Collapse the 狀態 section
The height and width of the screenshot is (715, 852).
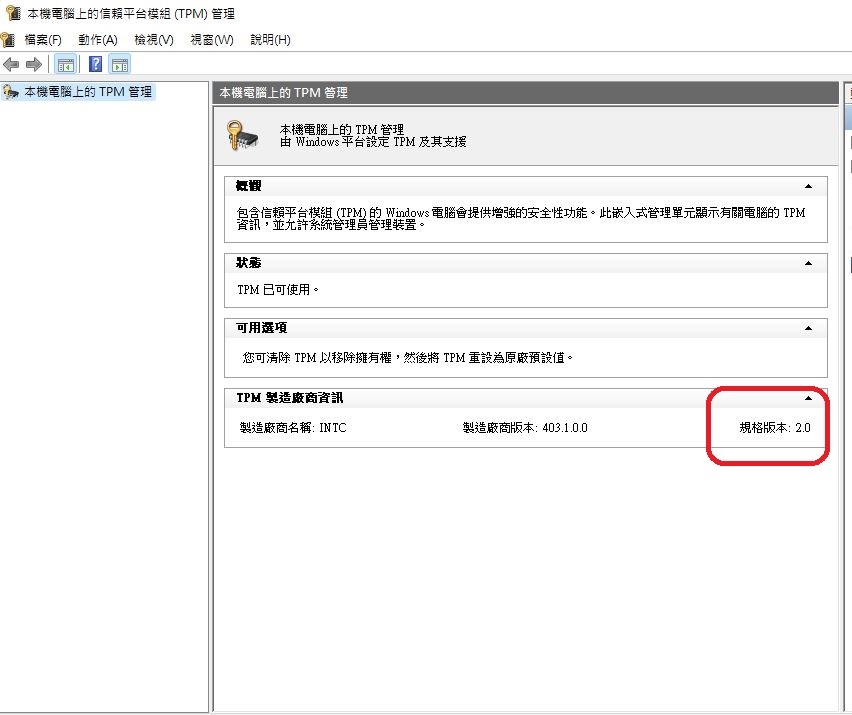tap(809, 264)
